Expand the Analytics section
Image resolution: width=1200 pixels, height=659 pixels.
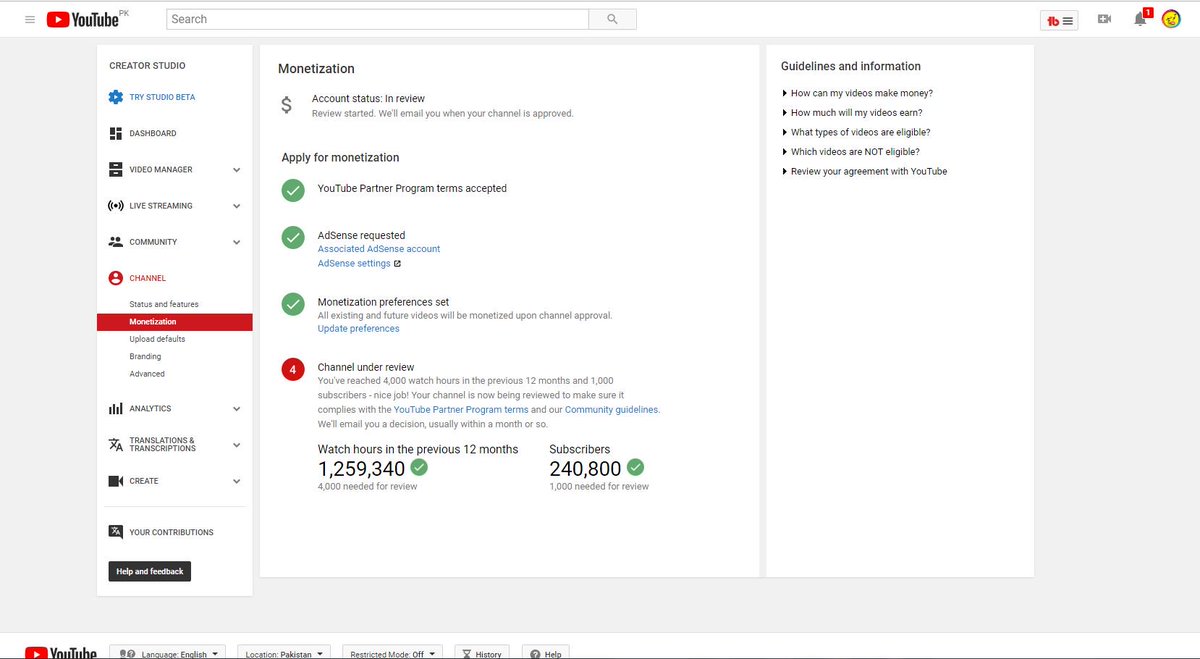[237, 409]
